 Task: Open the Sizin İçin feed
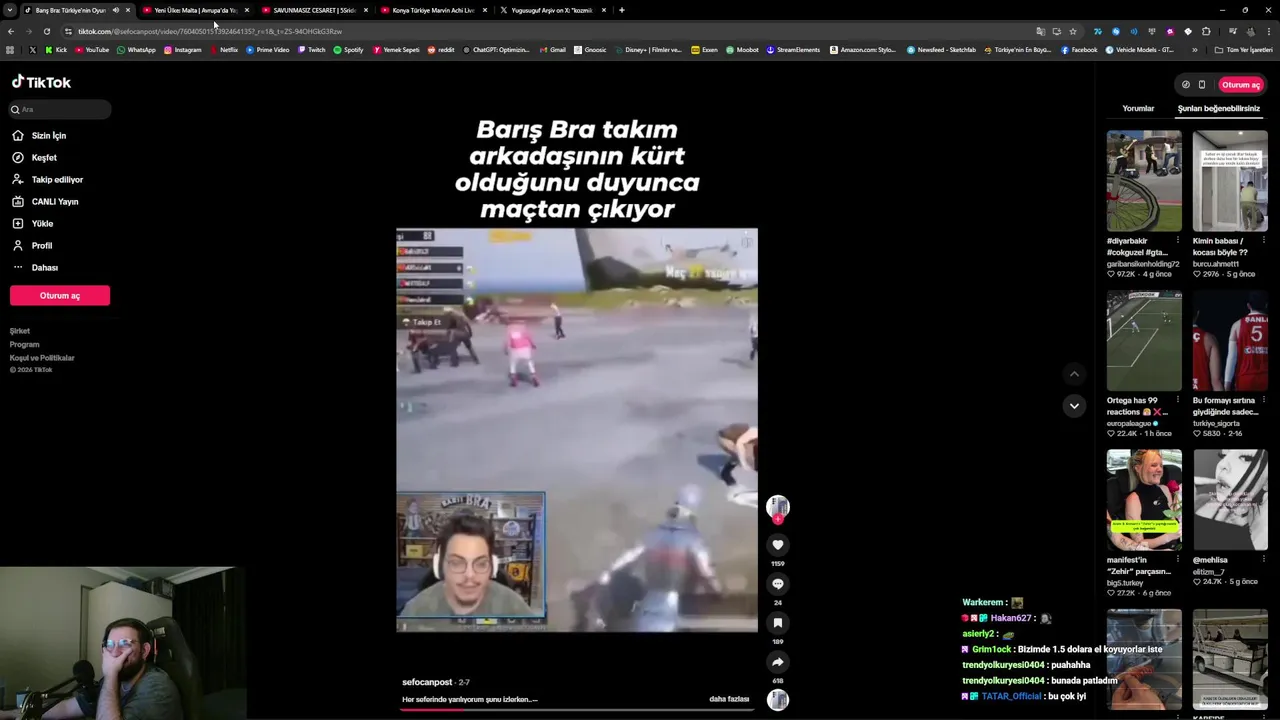point(48,135)
